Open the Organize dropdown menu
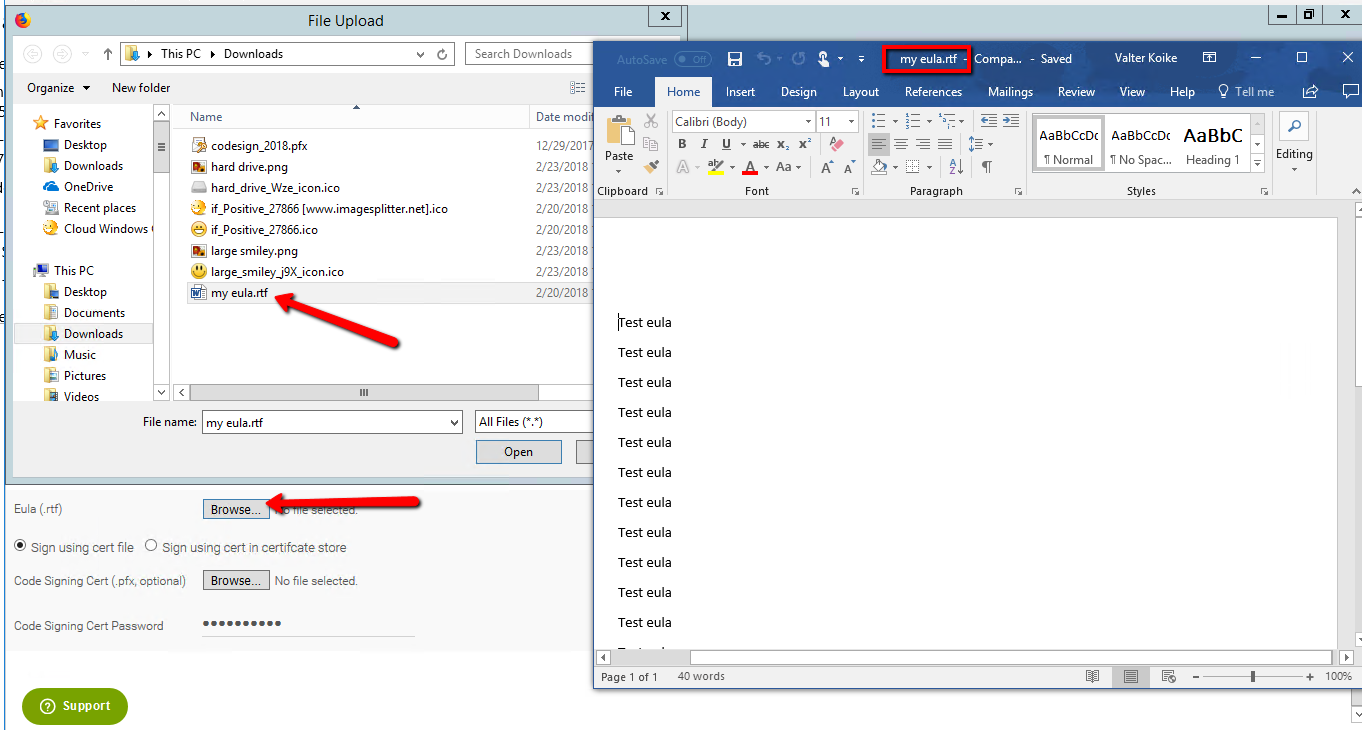Screen dimensions: 1362x730 click(x=58, y=88)
